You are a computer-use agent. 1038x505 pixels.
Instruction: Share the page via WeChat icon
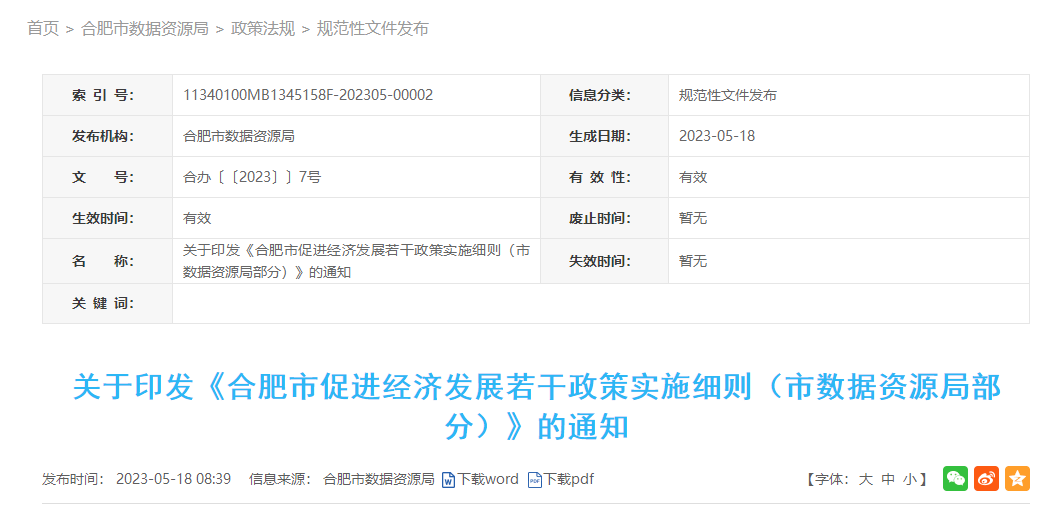click(x=955, y=479)
